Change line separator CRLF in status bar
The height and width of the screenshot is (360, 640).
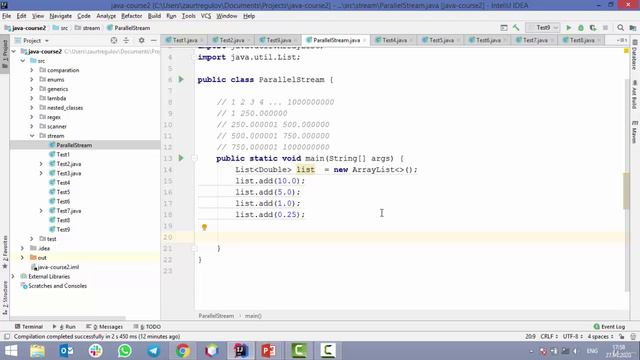click(549, 337)
